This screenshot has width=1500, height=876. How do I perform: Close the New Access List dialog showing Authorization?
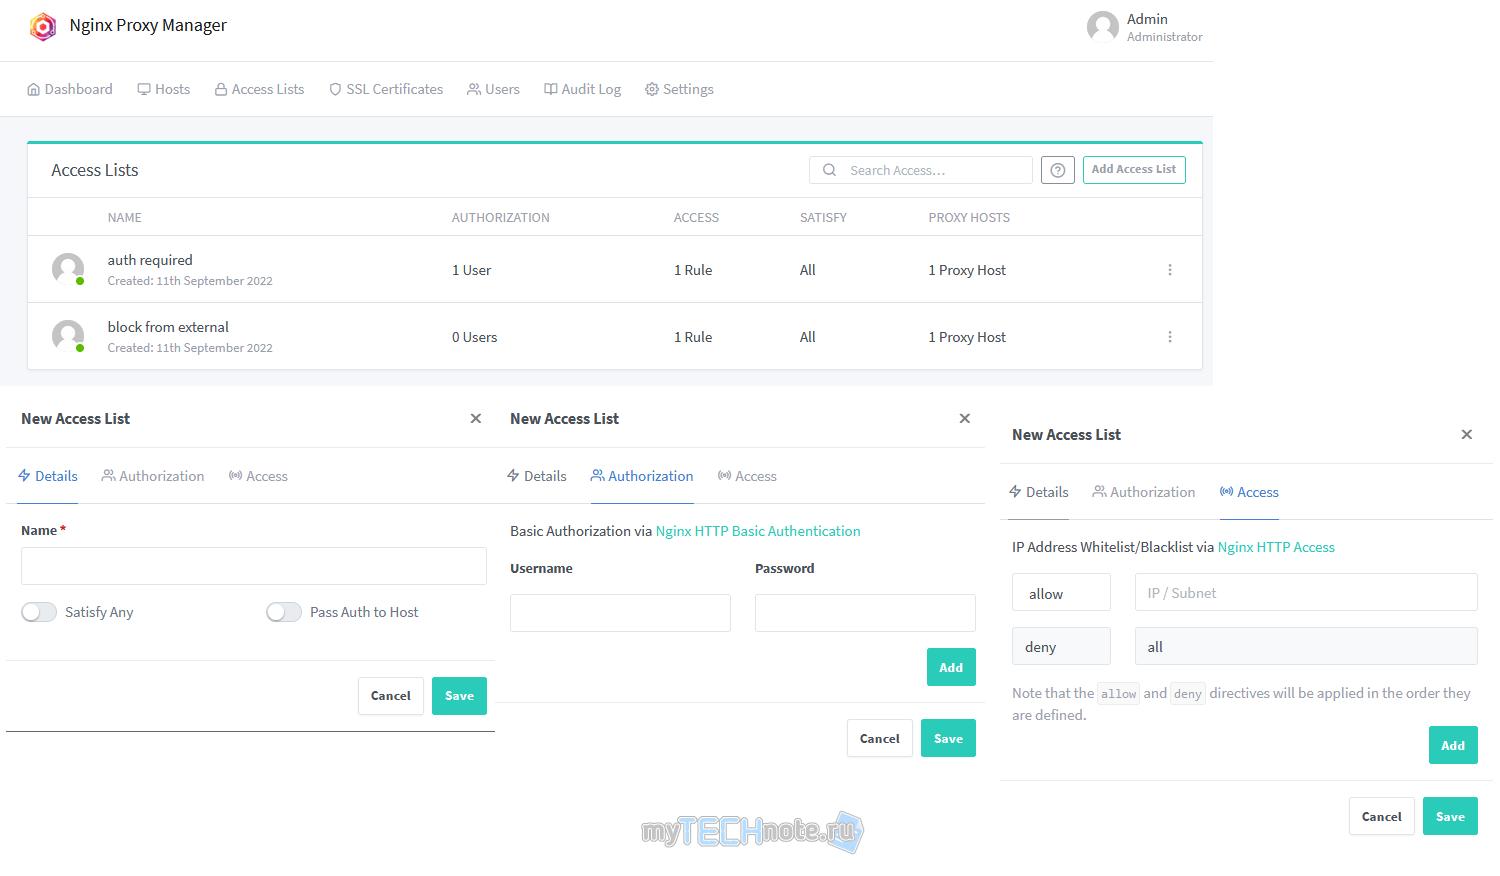pyautogui.click(x=965, y=419)
